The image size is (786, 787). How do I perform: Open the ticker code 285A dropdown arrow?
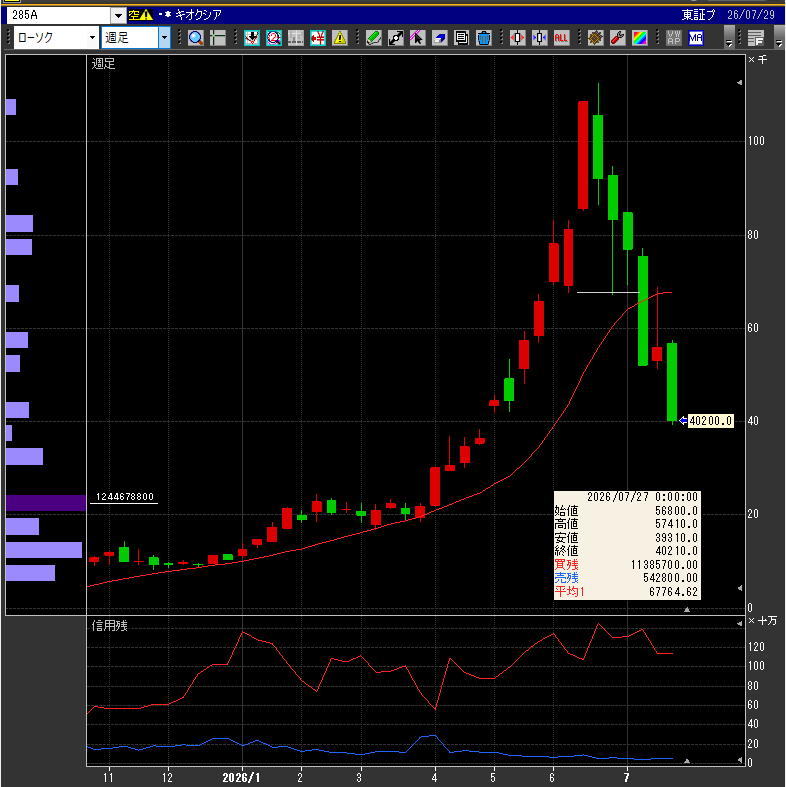(x=118, y=16)
